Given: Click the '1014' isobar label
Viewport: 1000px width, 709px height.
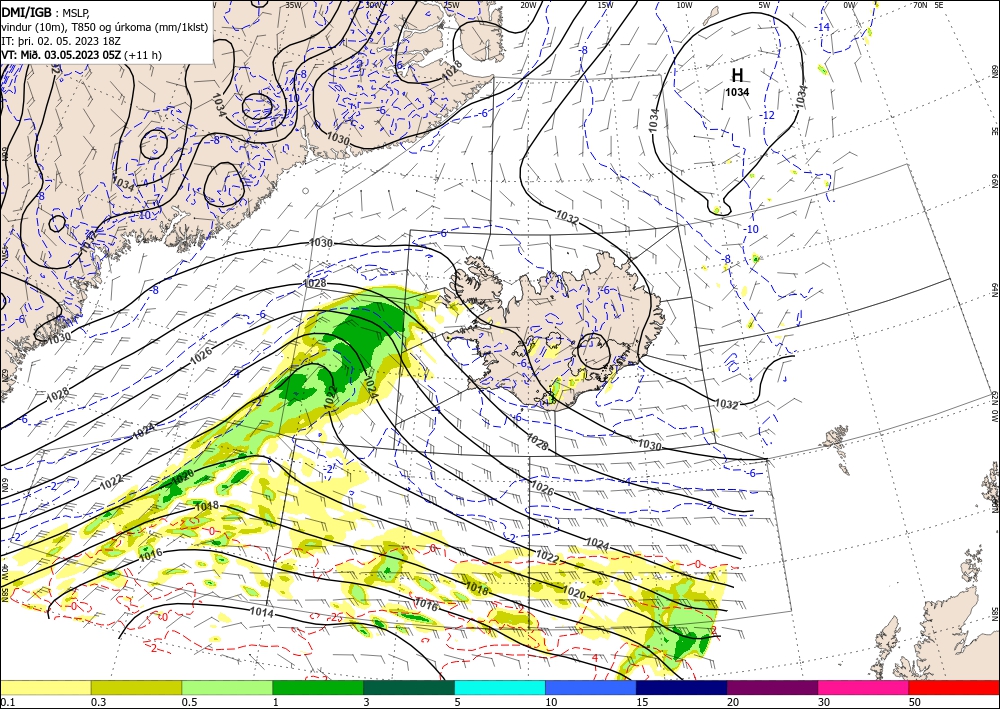Looking at the screenshot, I should pos(261,612).
